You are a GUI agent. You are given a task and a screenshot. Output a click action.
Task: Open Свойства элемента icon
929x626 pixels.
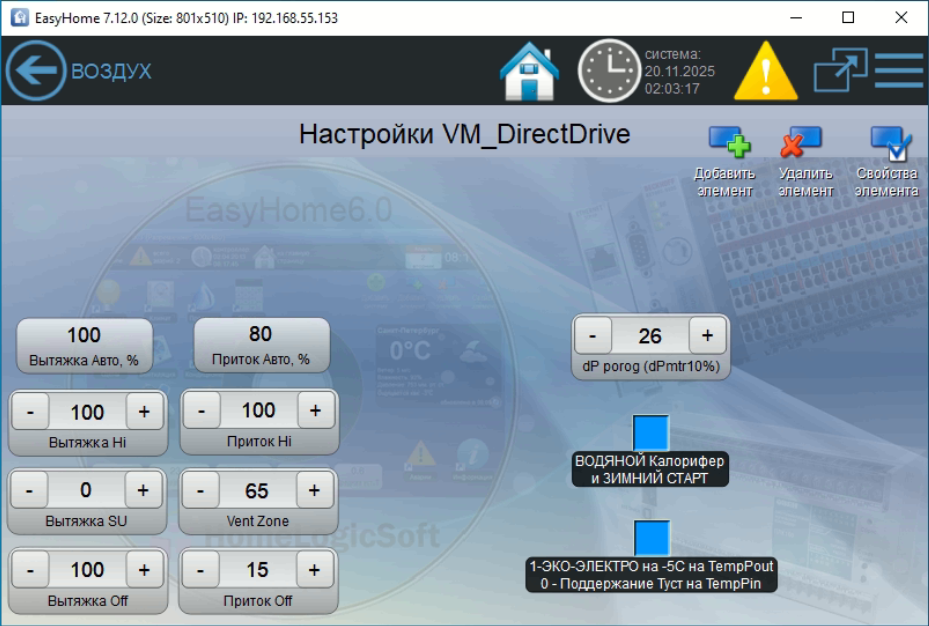[x=887, y=145]
